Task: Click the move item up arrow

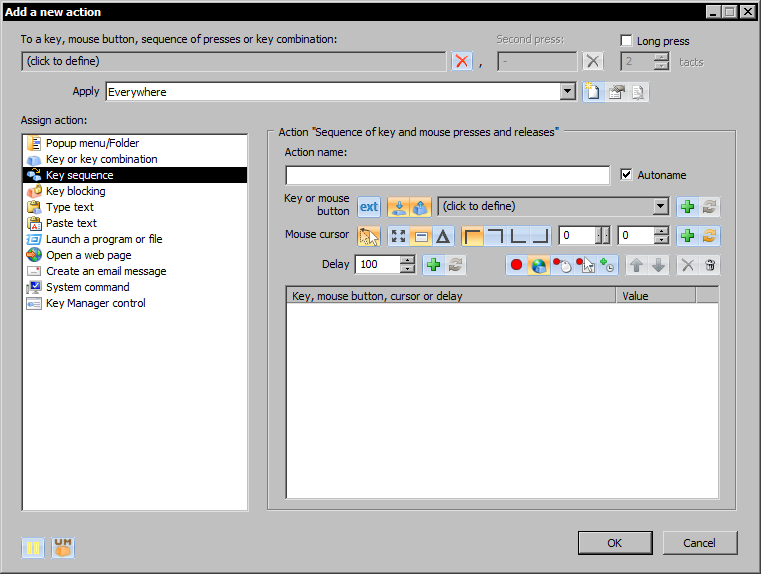Action: pos(636,265)
